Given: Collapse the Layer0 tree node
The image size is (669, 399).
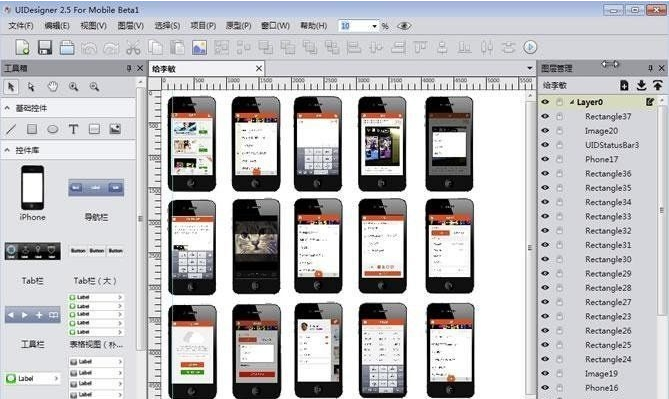Looking at the screenshot, I should [572, 102].
